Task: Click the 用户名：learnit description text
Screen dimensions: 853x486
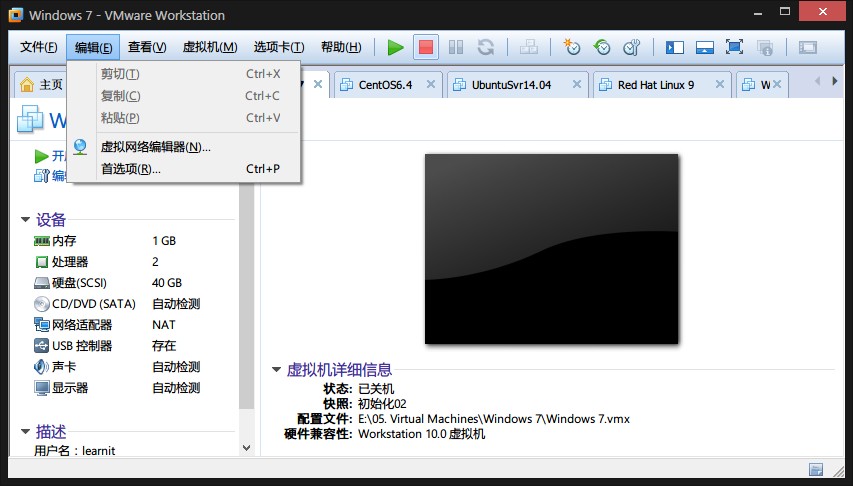Action: pos(75,451)
